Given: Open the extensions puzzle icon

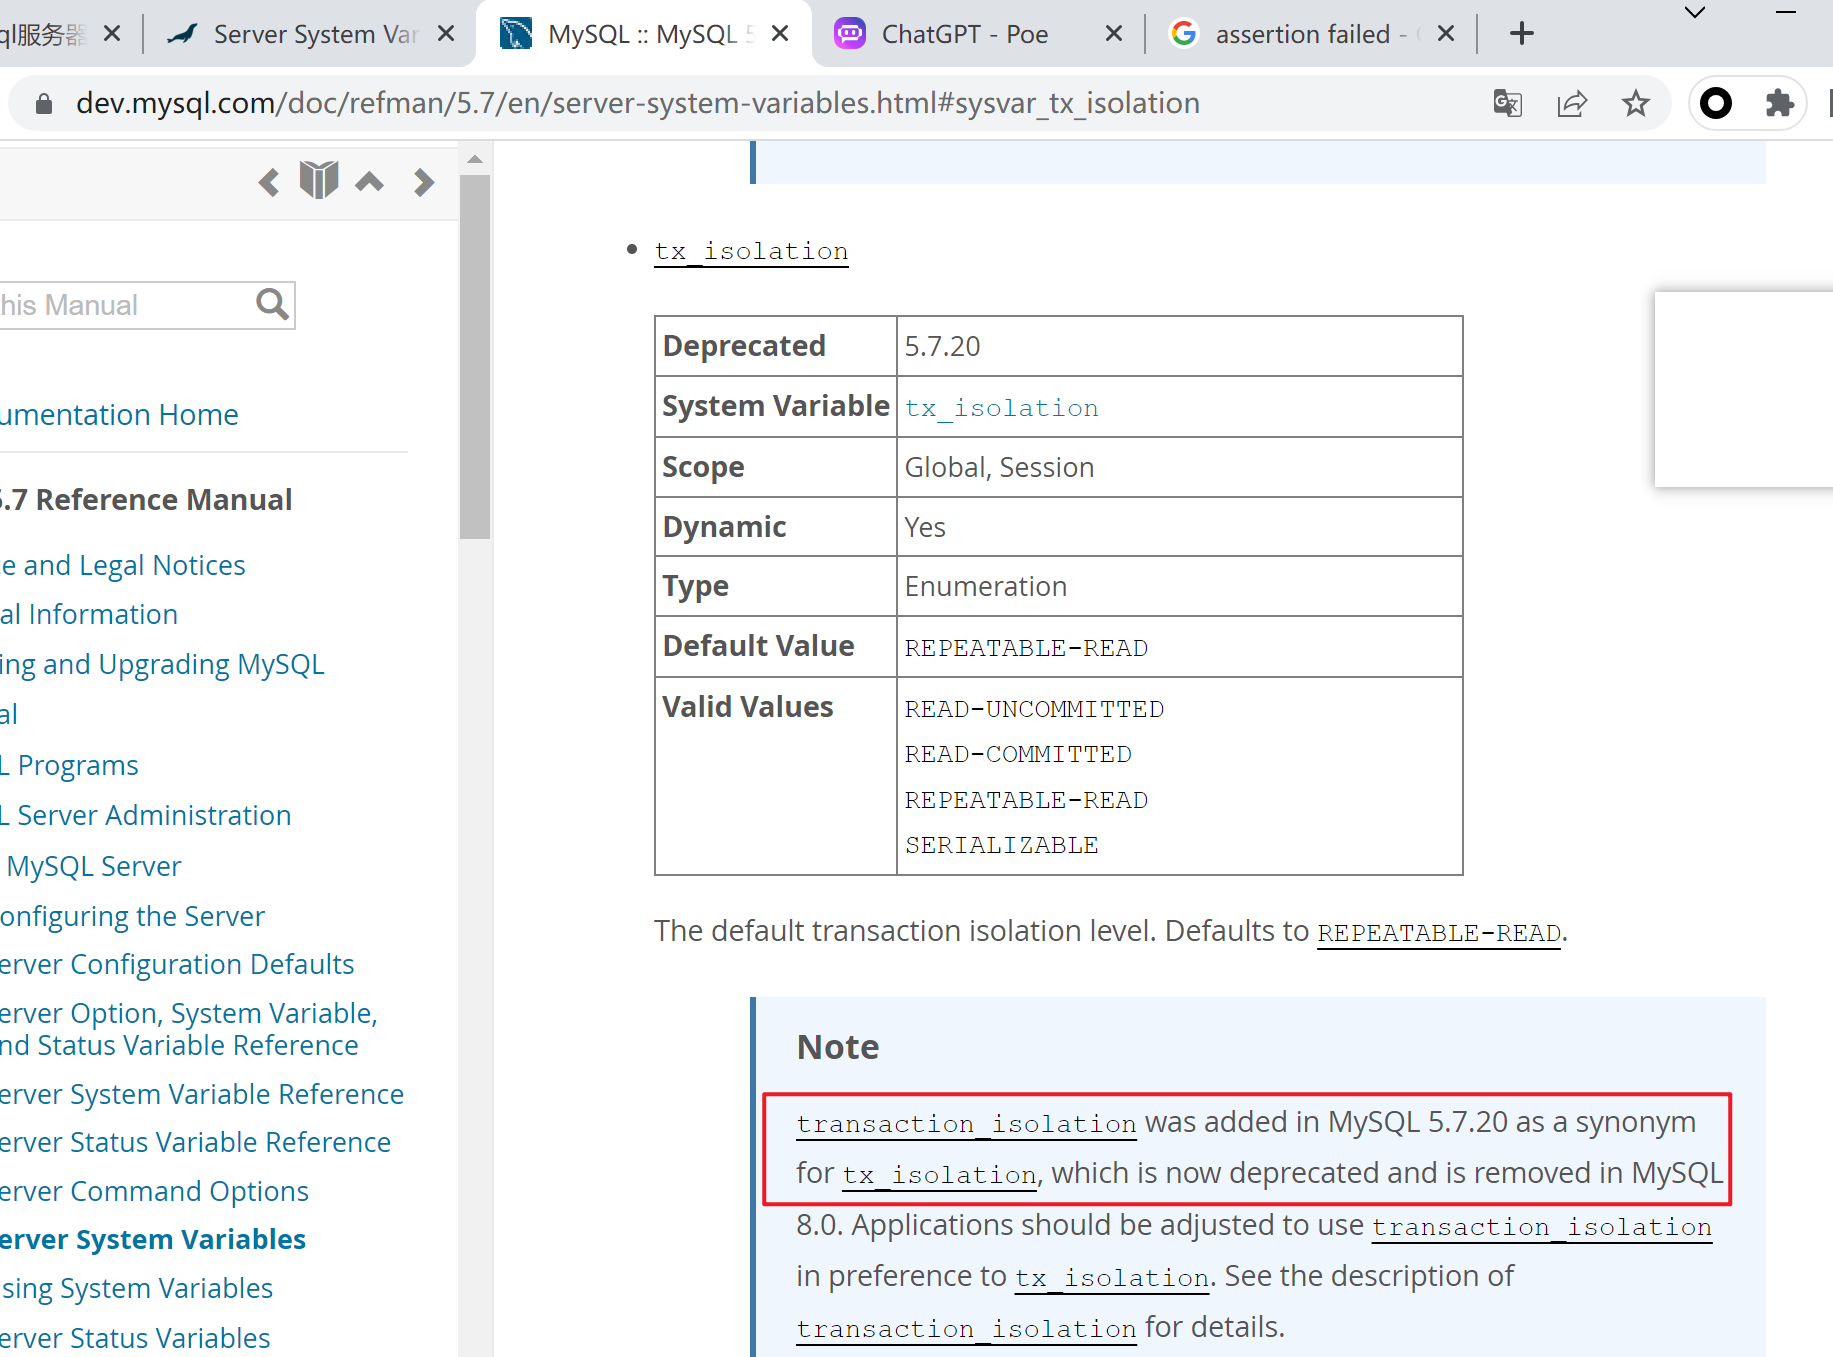Looking at the screenshot, I should (1779, 103).
